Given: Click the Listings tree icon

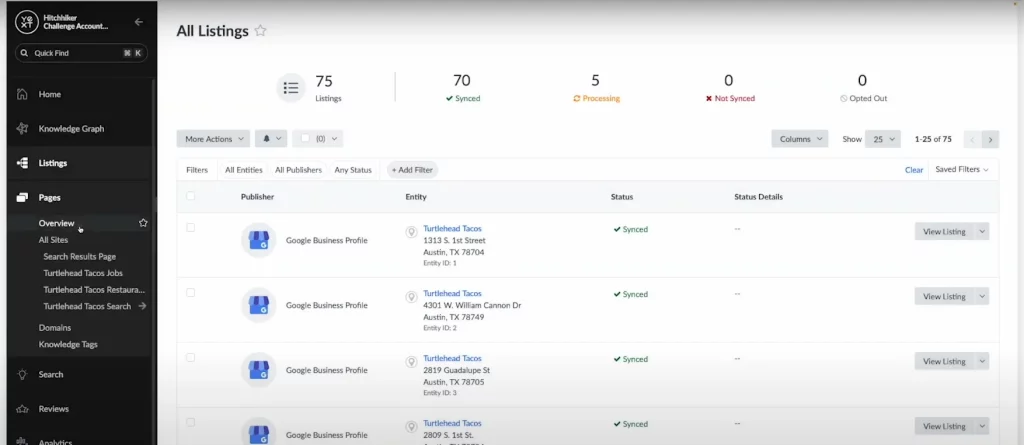Looking at the screenshot, I should tap(22, 163).
